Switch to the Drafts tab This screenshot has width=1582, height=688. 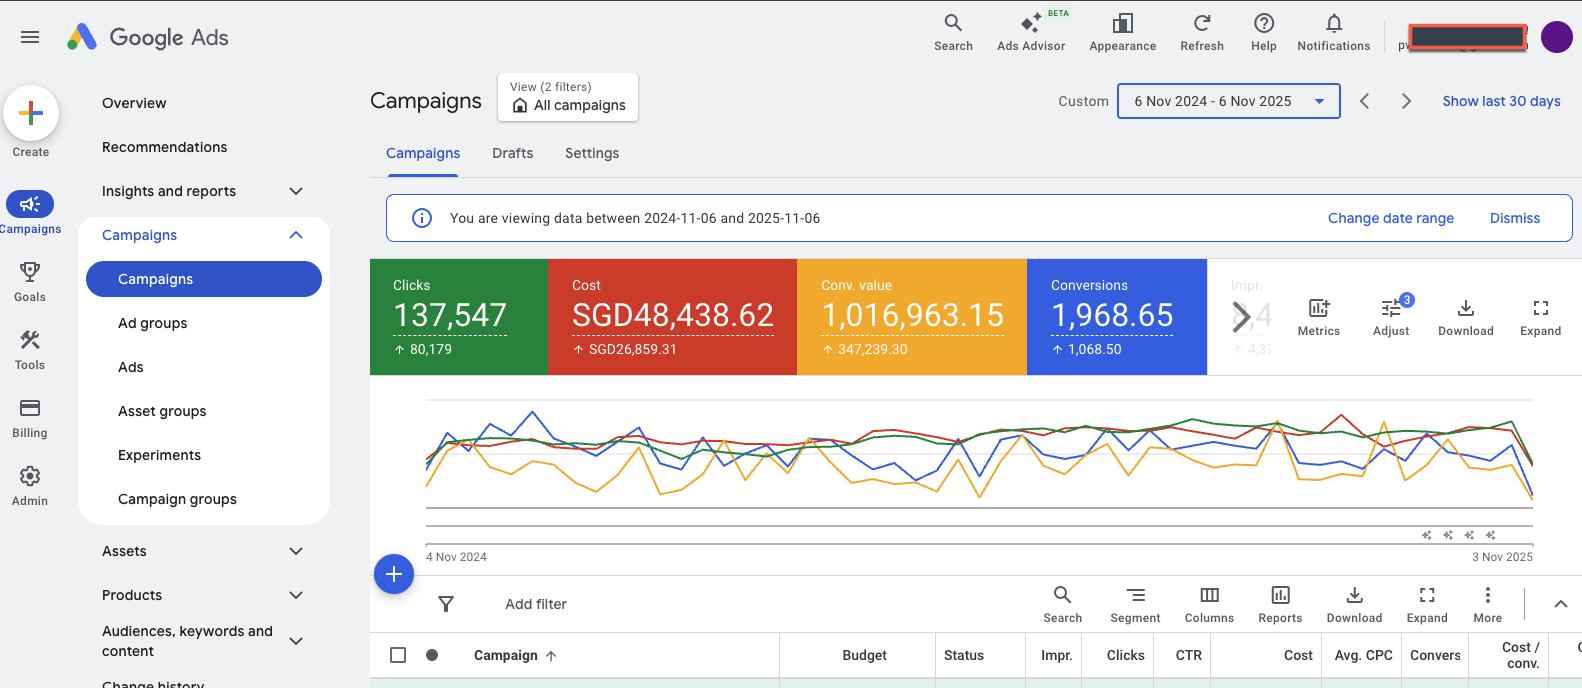512,153
